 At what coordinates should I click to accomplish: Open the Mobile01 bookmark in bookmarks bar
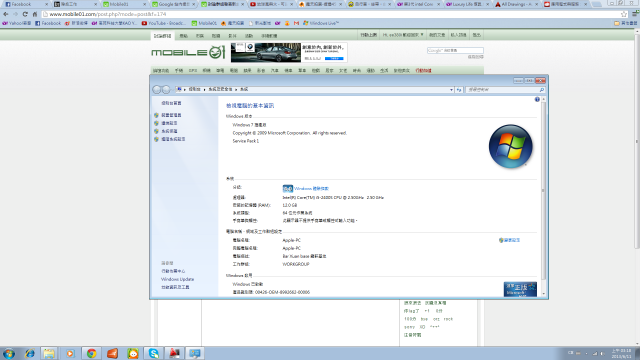pos(204,23)
